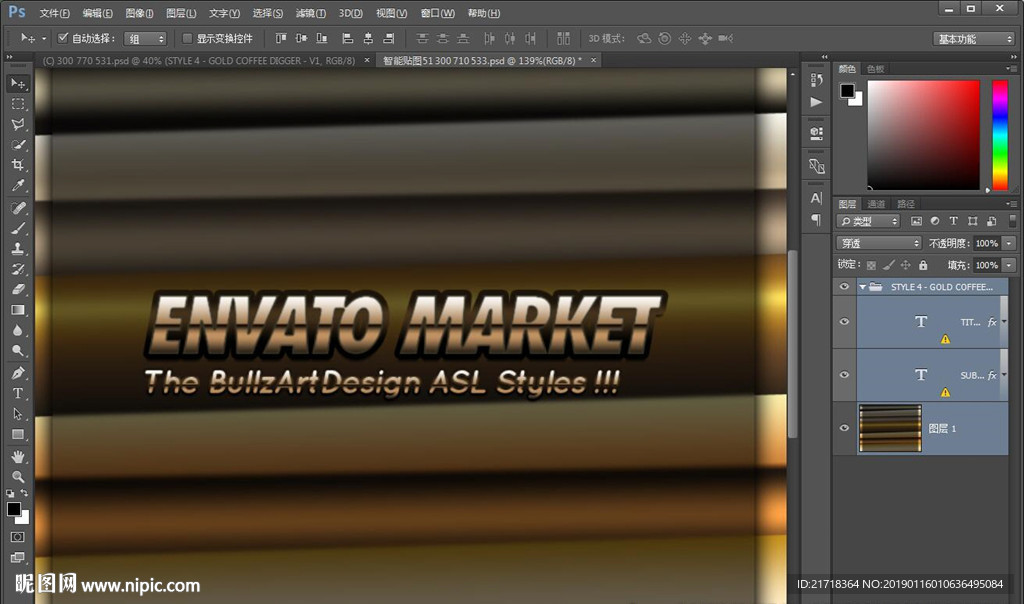This screenshot has height=604, width=1024.
Task: Choose the Rectangle shape tool
Action: point(18,434)
